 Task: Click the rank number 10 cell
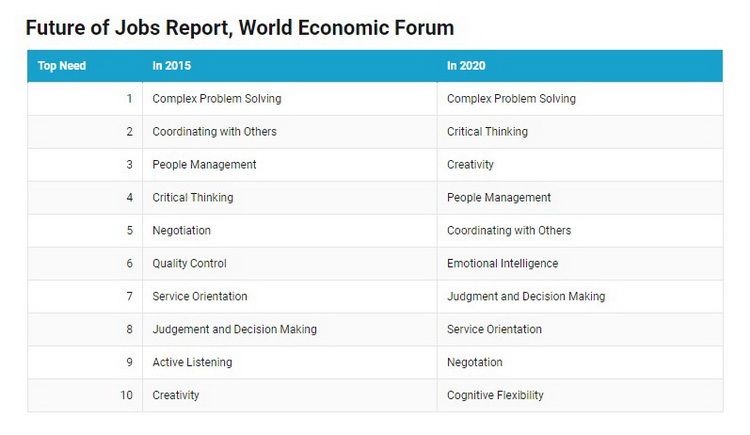126,395
